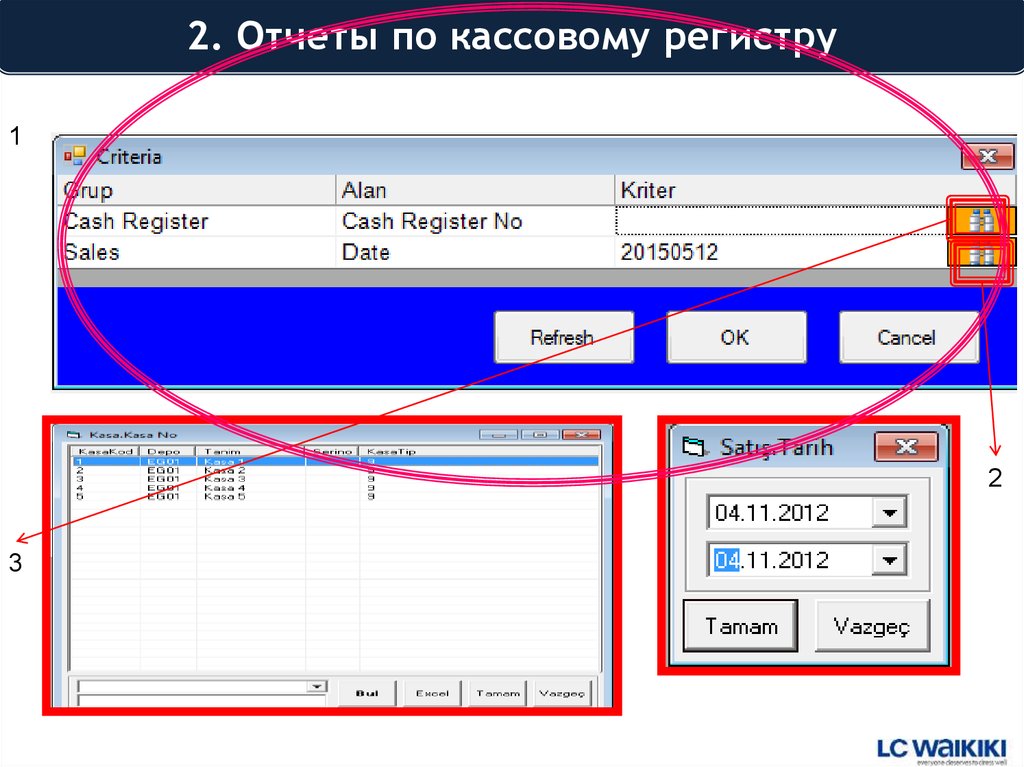
Task: Expand the search field dropdown in Kasa window
Action: [x=317, y=686]
